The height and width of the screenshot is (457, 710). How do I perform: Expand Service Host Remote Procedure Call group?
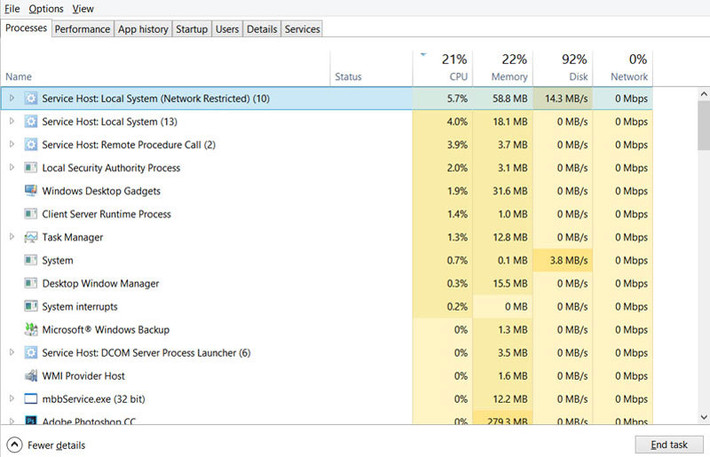point(12,144)
